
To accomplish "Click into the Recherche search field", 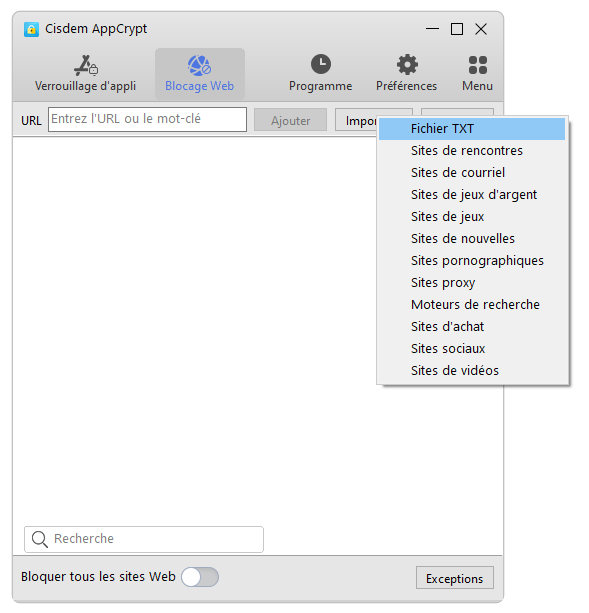I will point(144,540).
